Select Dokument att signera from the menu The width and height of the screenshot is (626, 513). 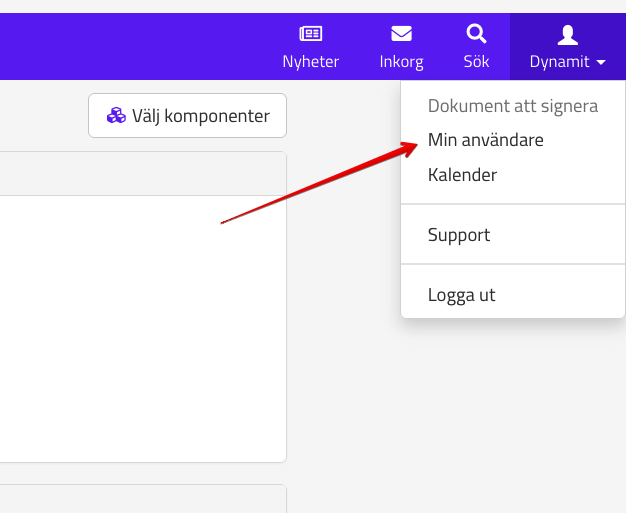point(512,106)
